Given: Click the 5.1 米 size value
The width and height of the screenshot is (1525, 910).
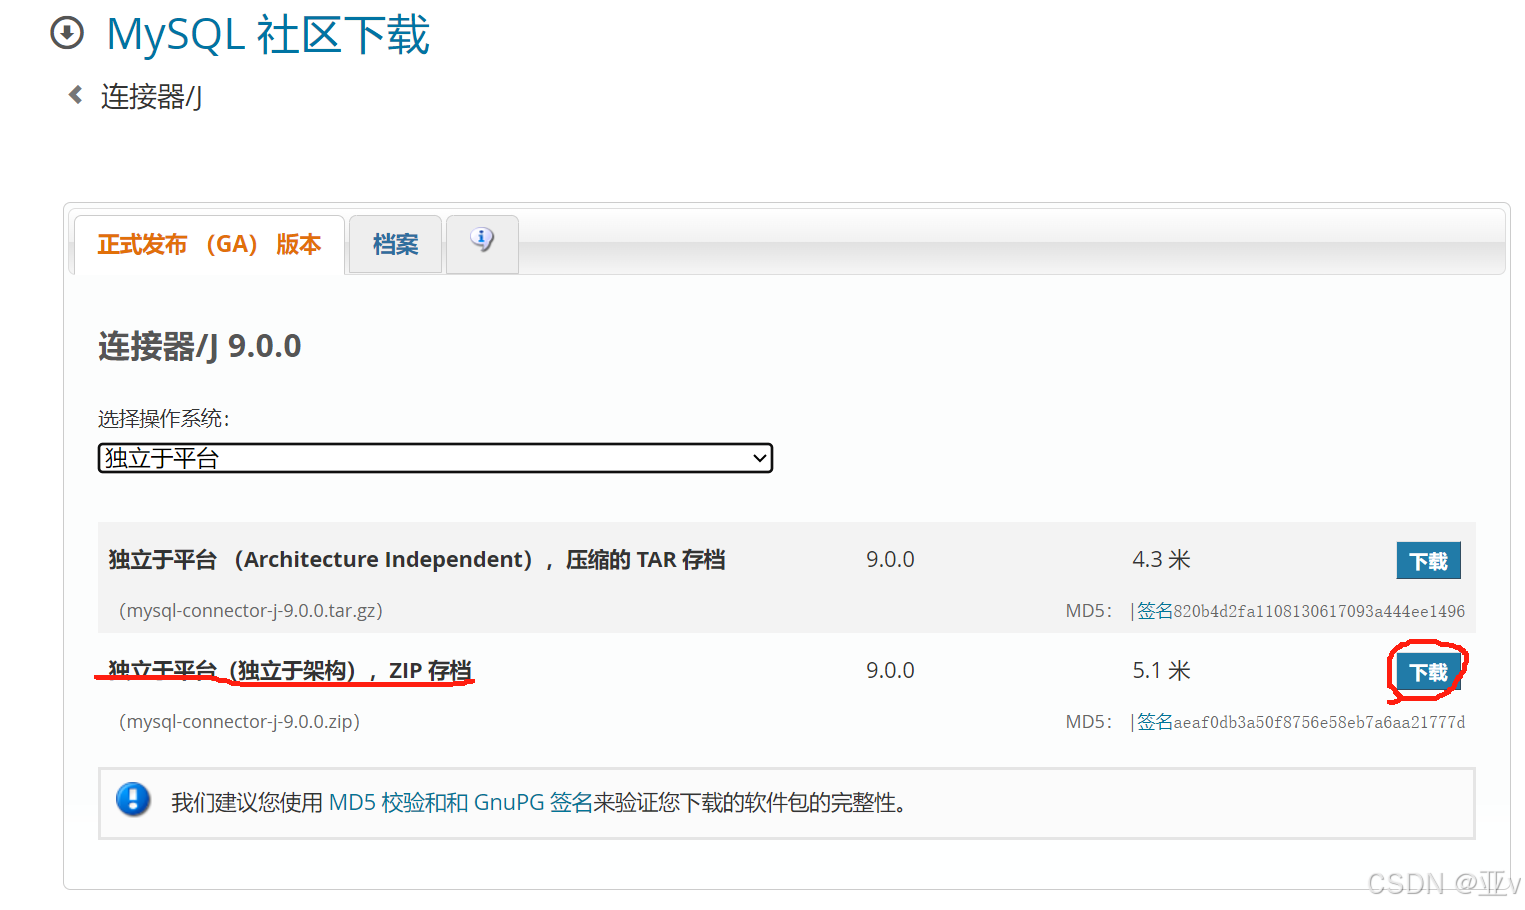Looking at the screenshot, I should click(x=1161, y=671).
